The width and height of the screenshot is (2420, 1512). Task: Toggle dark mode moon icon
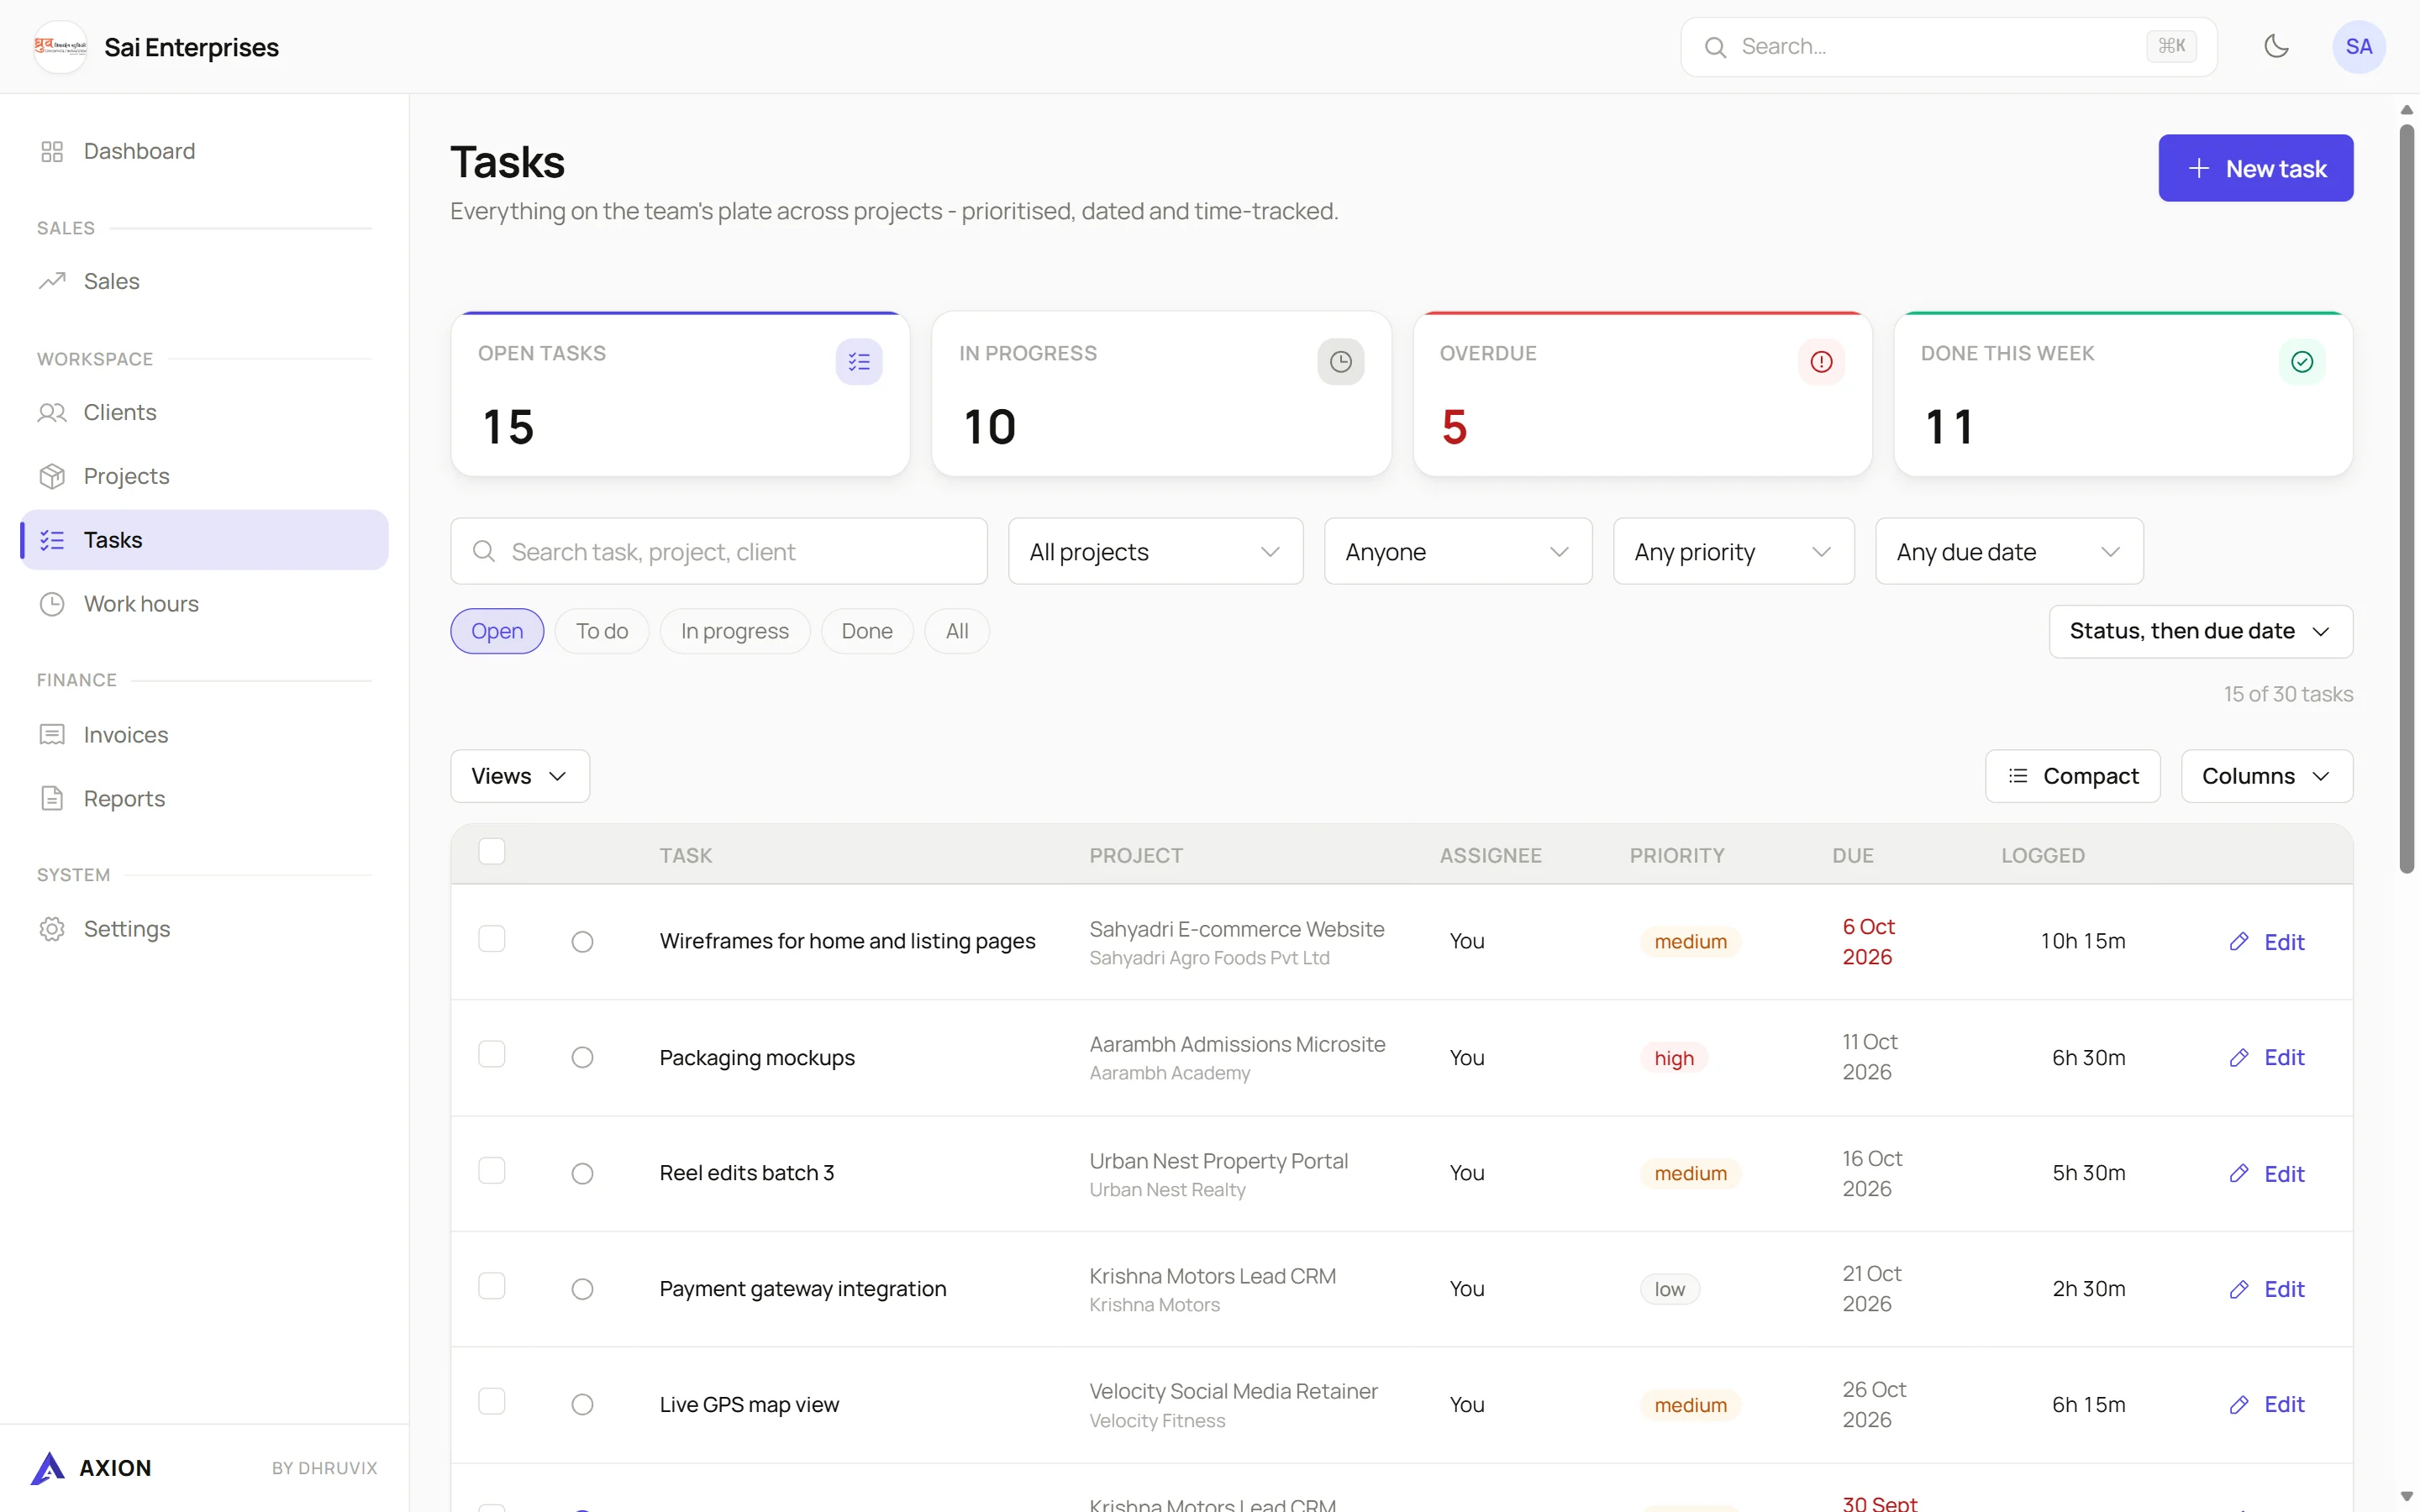pos(2276,46)
